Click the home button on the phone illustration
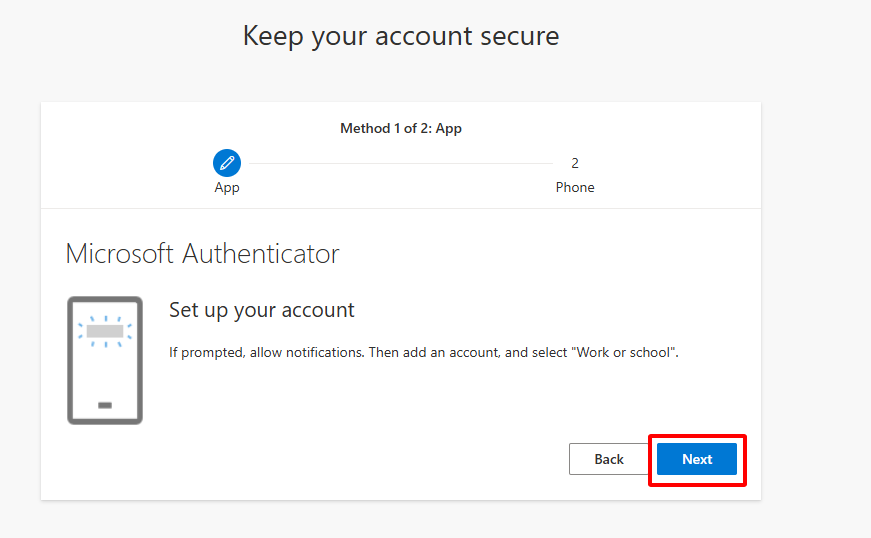The height and width of the screenshot is (538, 871). click(x=105, y=405)
